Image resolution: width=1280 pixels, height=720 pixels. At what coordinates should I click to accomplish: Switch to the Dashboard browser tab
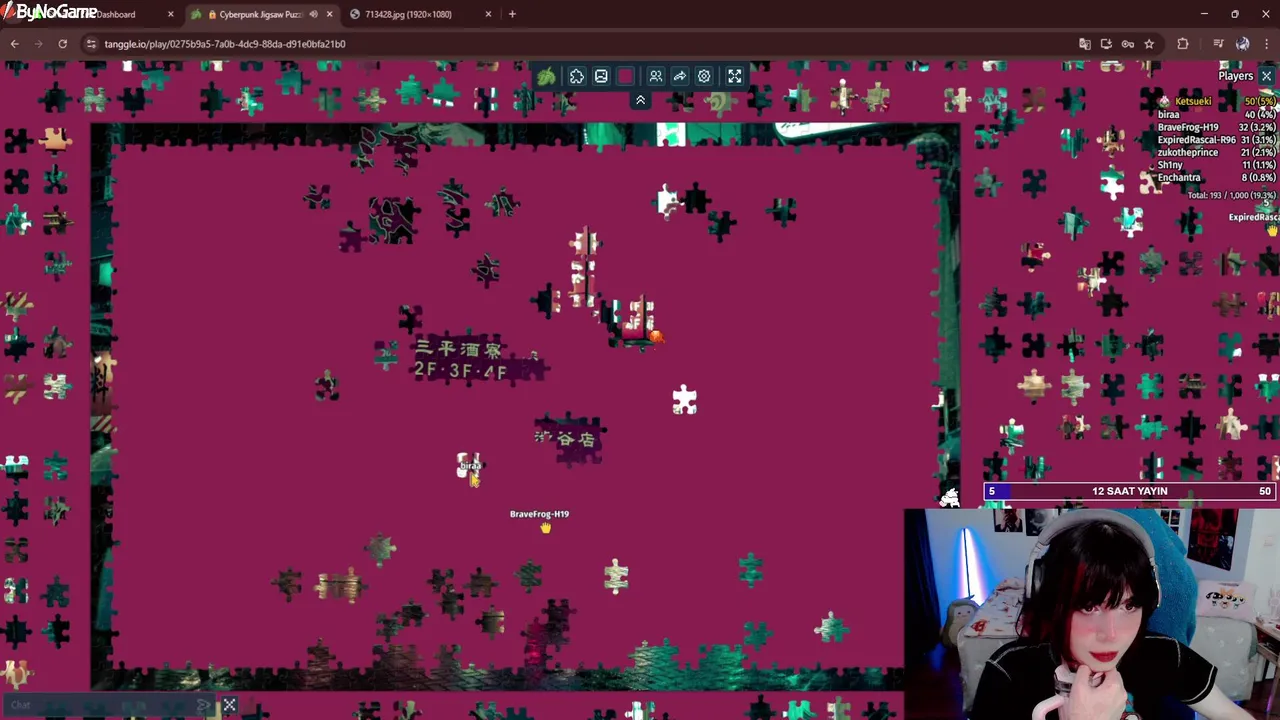[116, 14]
